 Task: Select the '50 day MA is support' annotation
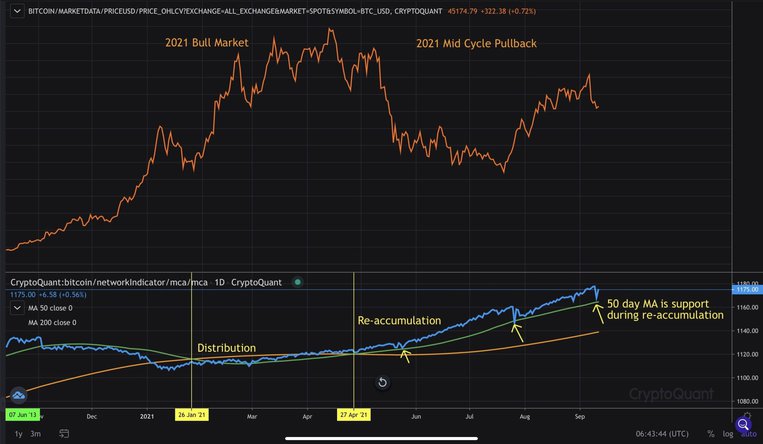[x=665, y=310]
